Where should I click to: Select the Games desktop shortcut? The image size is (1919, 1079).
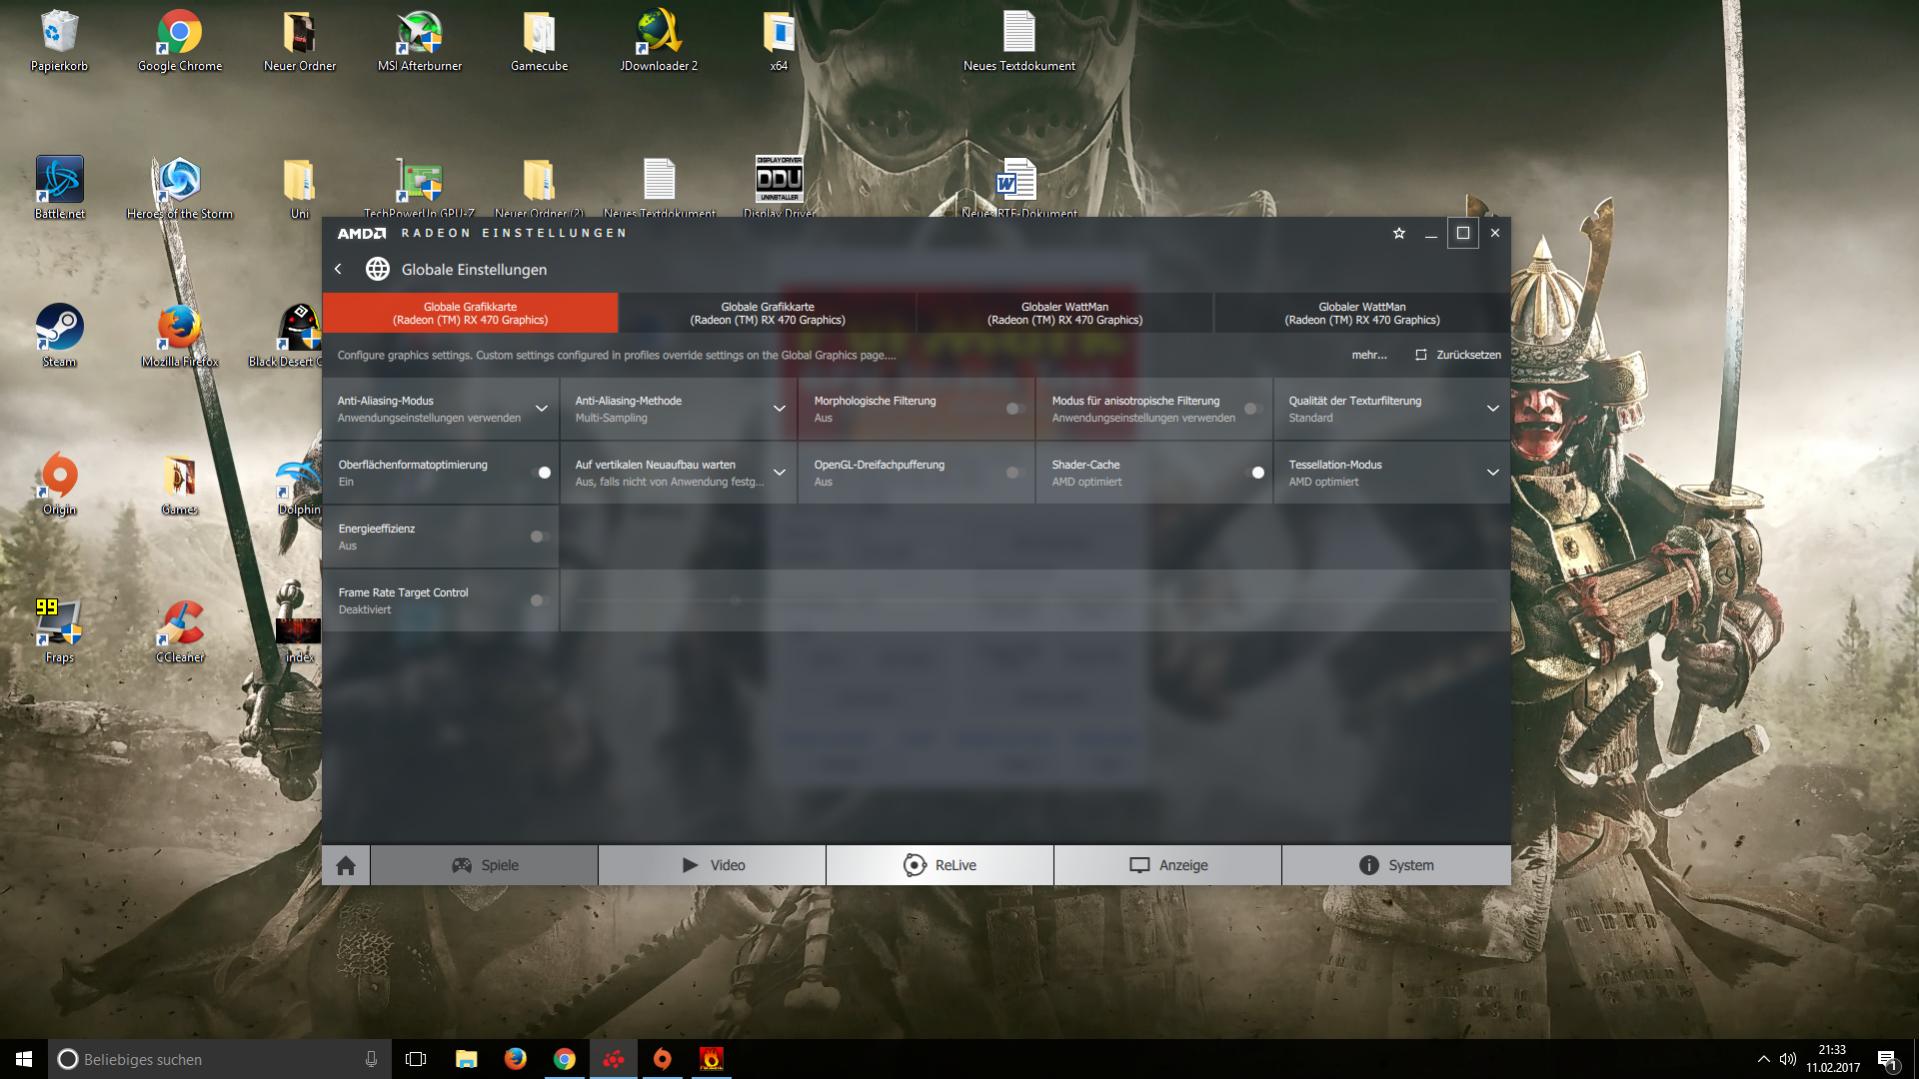(179, 485)
